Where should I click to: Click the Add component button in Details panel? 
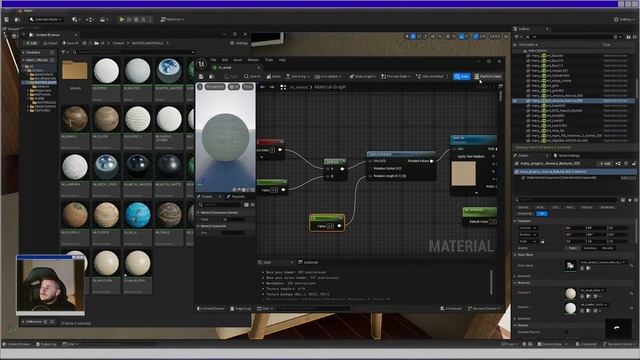[x=605, y=164]
